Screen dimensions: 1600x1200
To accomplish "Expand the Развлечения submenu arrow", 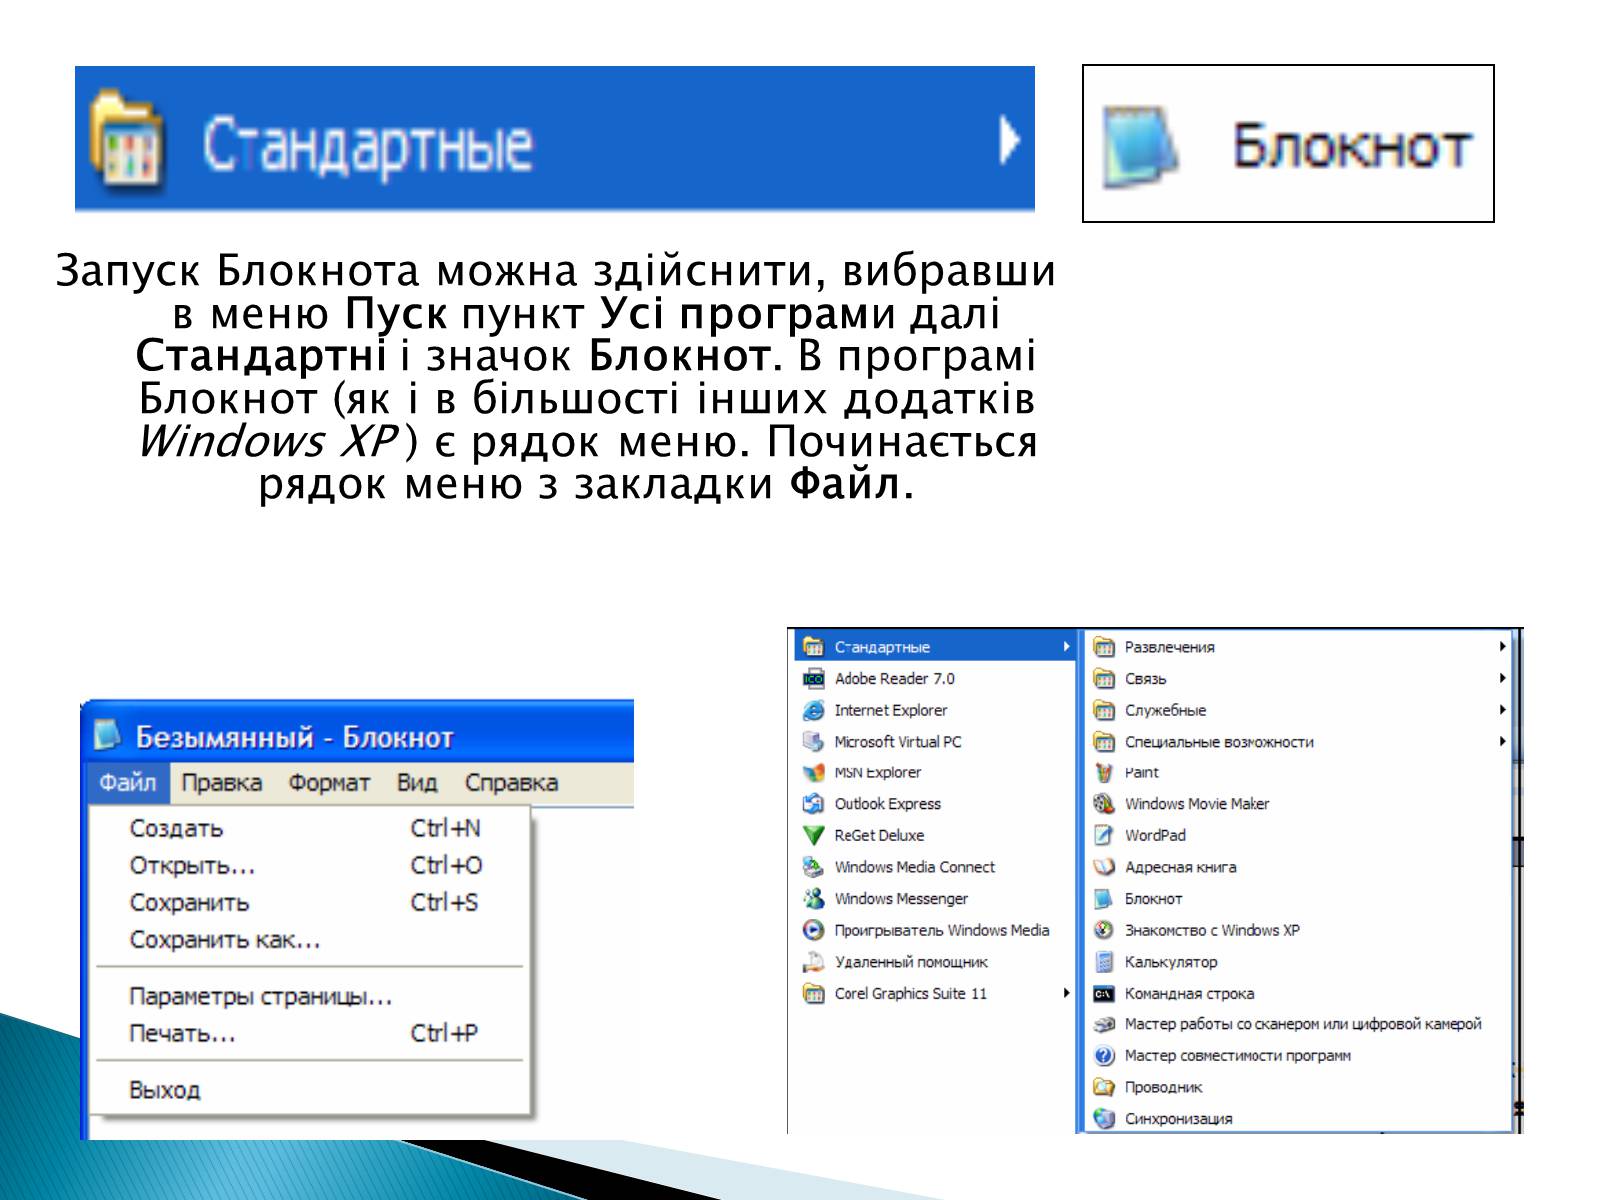I will click(1502, 647).
